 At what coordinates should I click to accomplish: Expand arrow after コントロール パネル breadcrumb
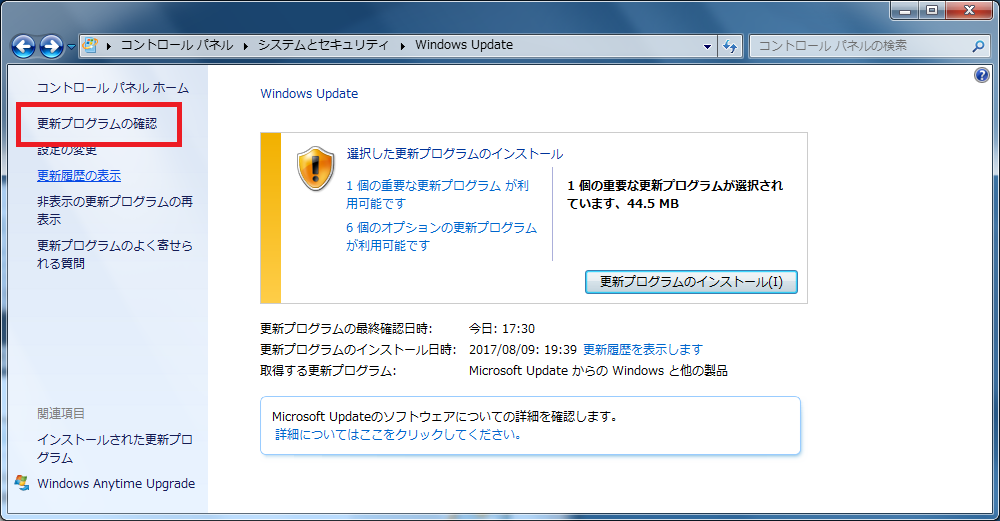[246, 46]
